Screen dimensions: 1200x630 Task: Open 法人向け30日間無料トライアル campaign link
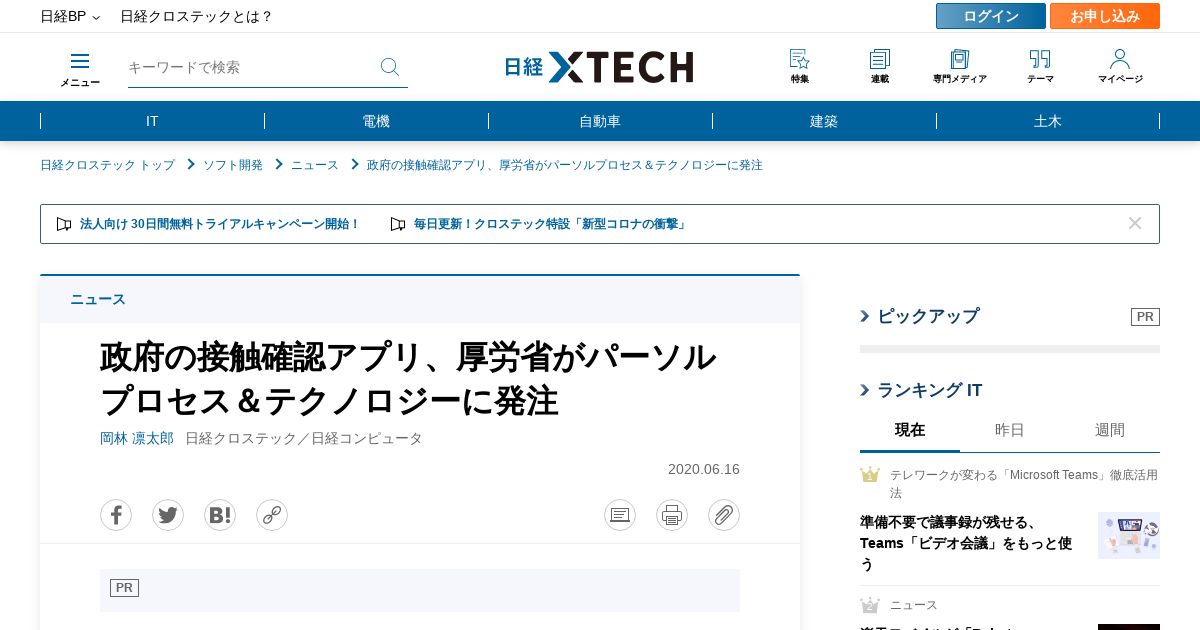click(219, 224)
